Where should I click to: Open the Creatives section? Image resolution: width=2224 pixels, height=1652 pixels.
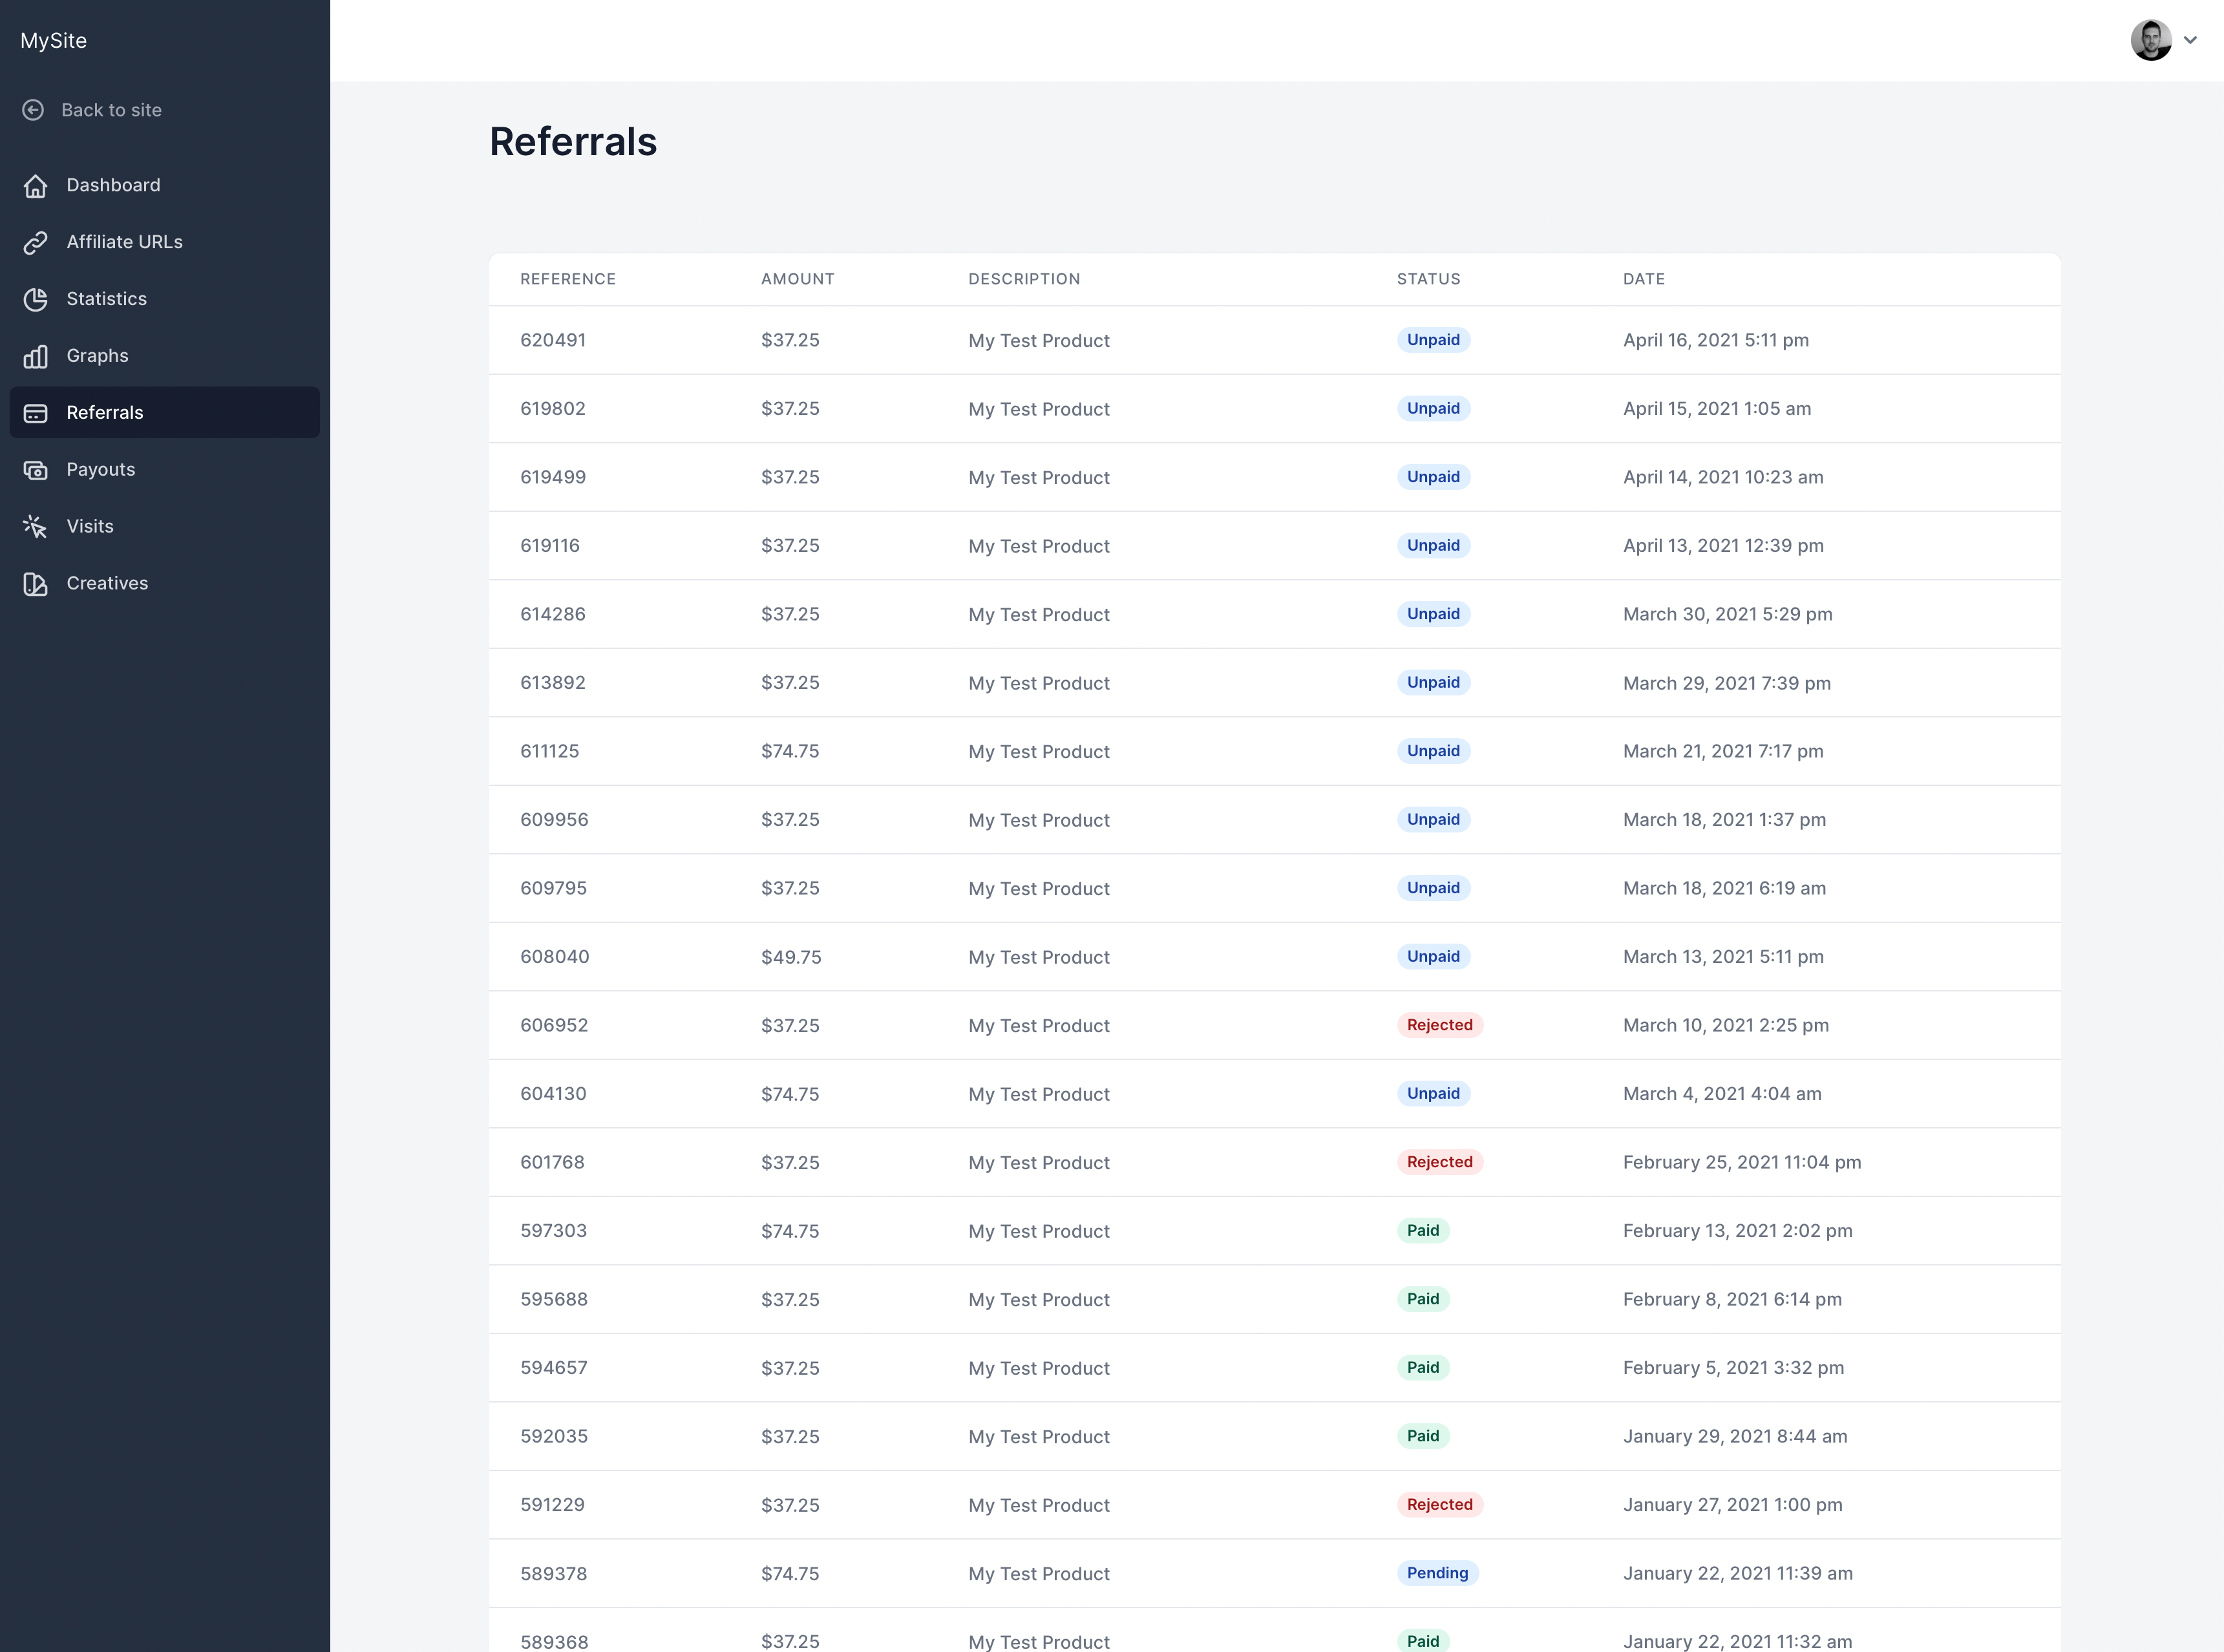[165, 583]
